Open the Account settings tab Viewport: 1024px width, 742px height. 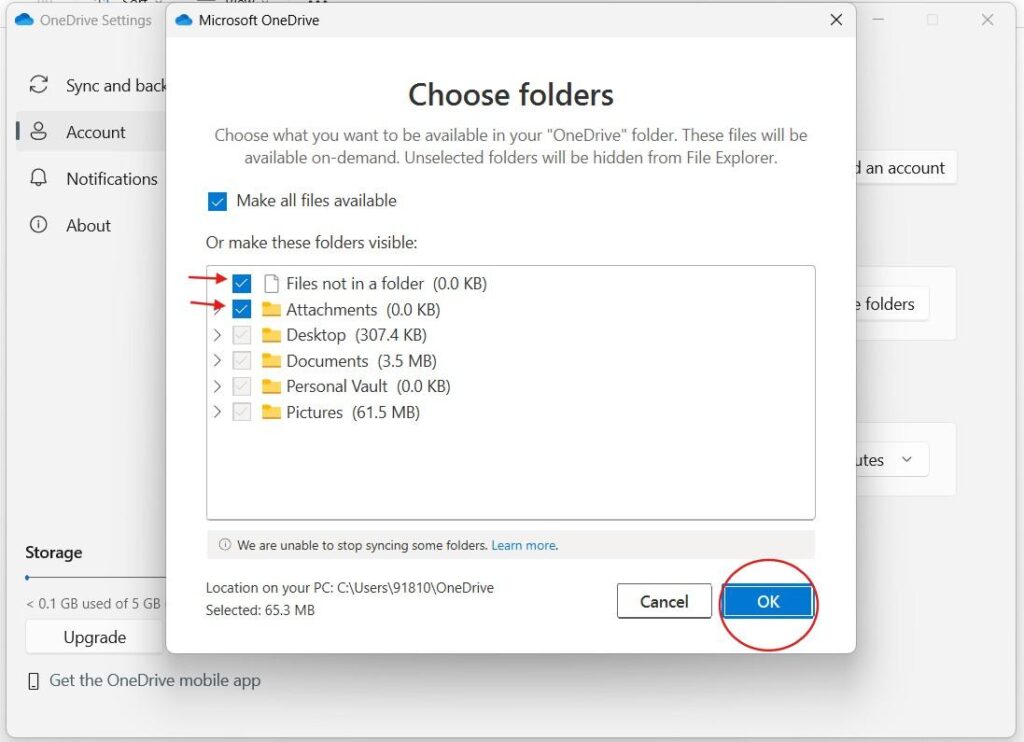coord(91,132)
